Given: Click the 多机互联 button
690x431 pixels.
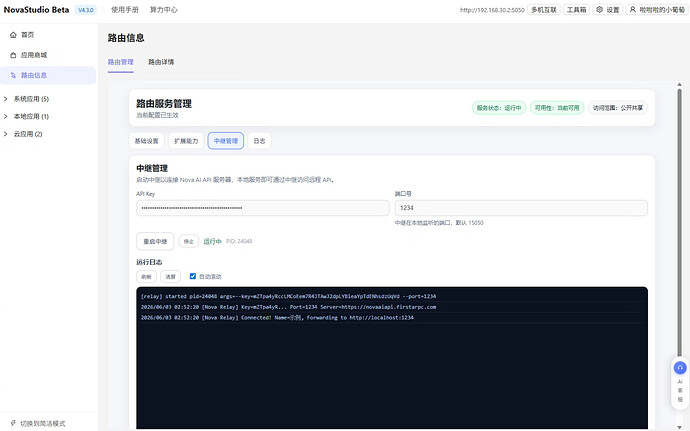Looking at the screenshot, I should point(544,10).
